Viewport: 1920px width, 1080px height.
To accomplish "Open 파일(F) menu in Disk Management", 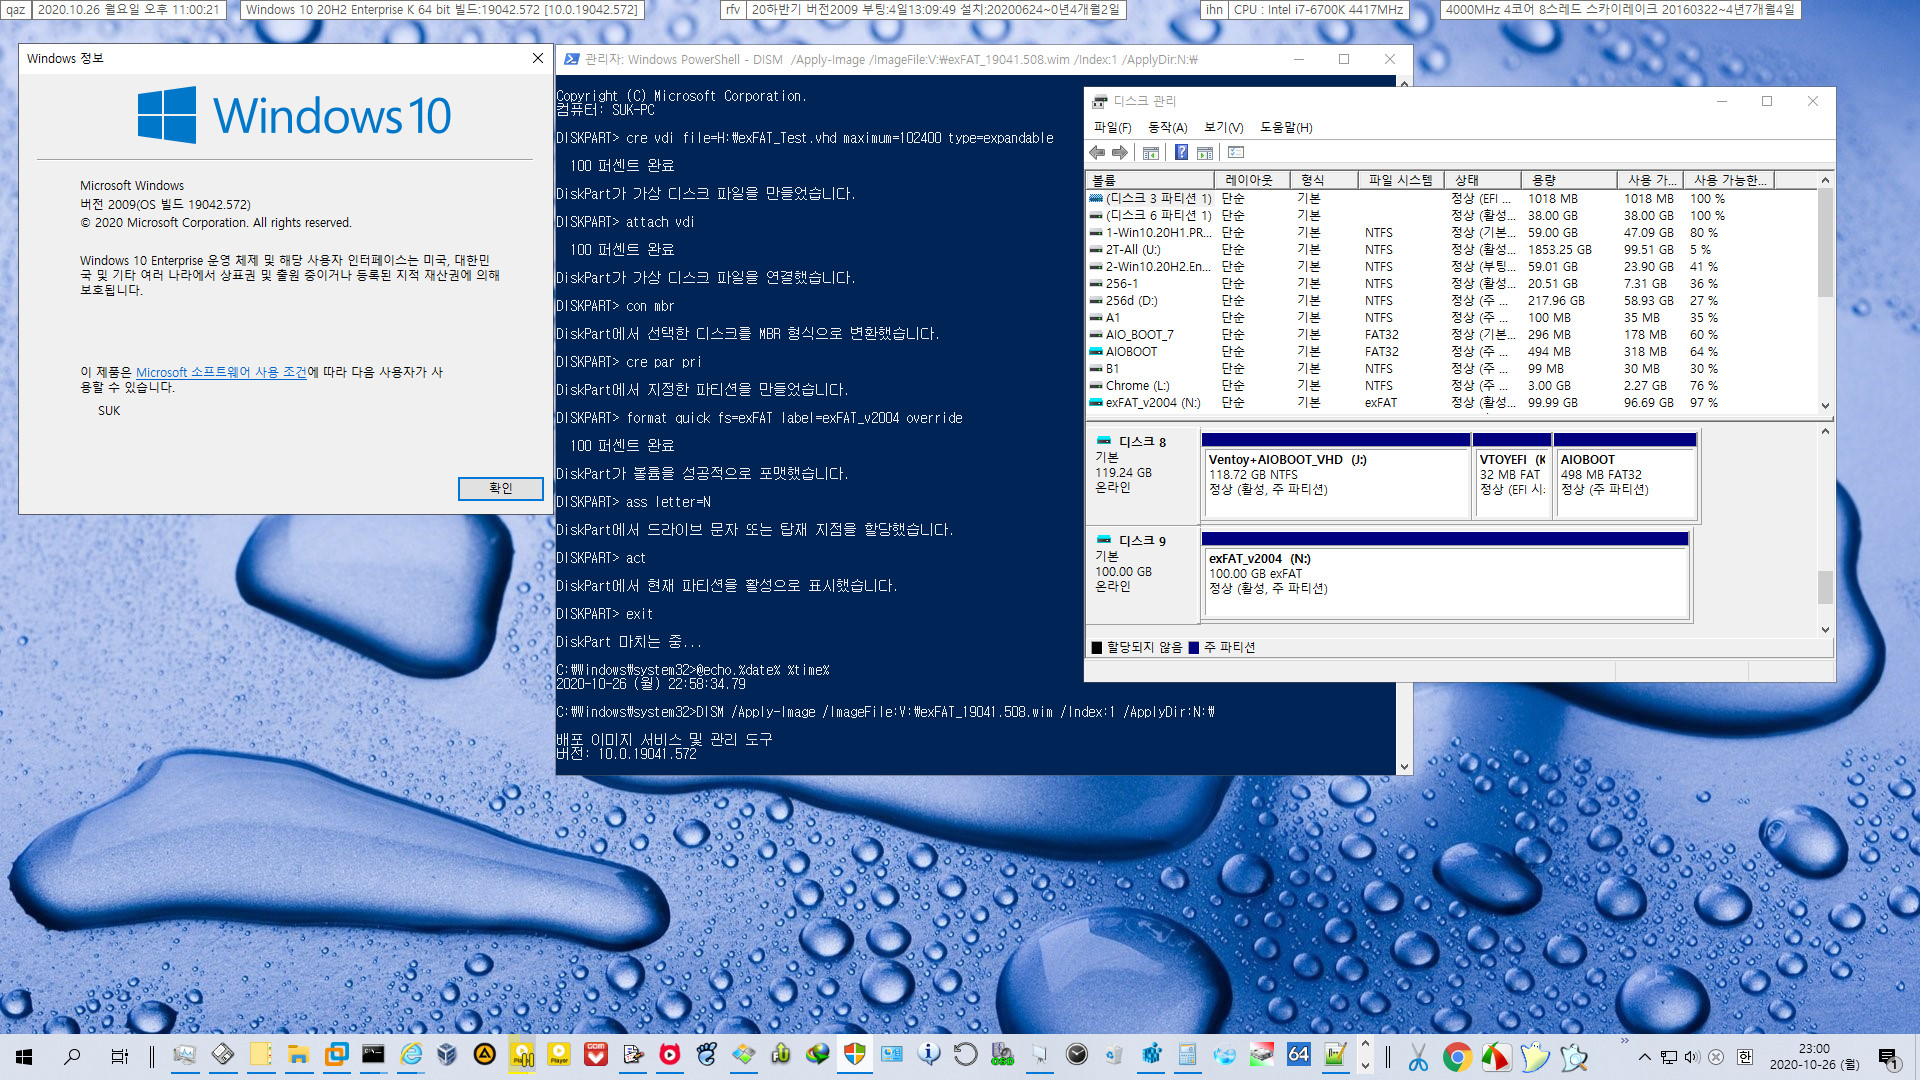I will 1112,127.
